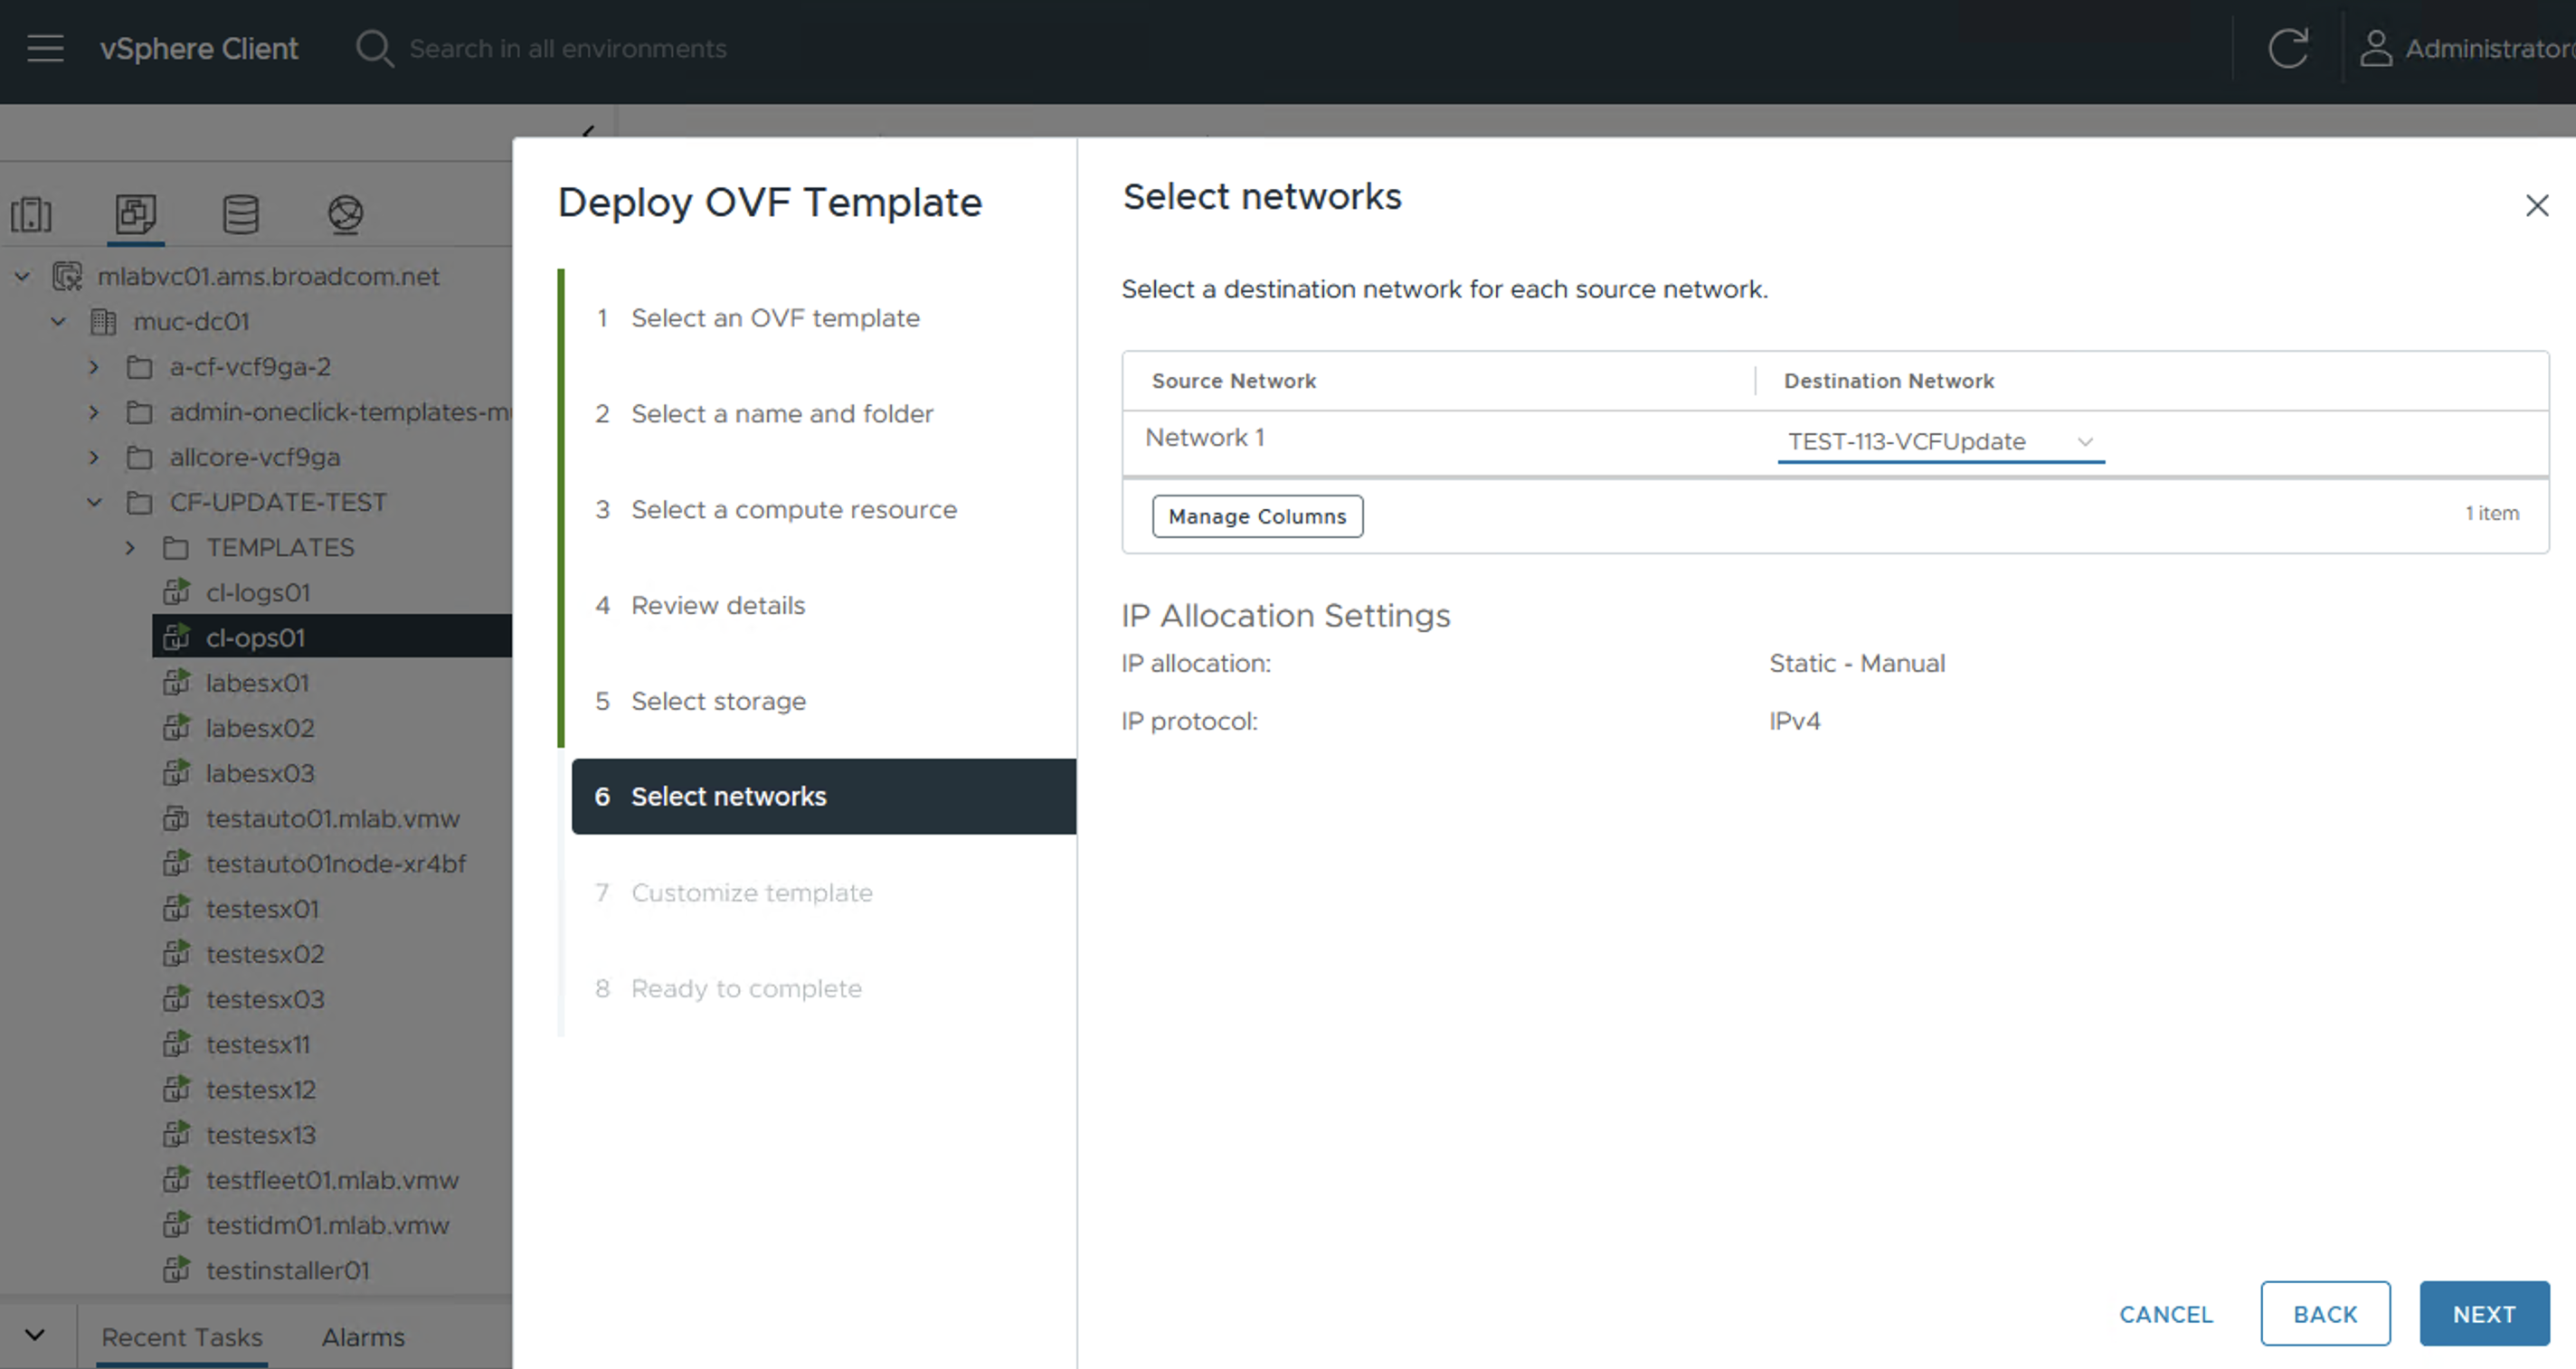This screenshot has height=1369, width=2576.
Task: Switch to VMs and Templates view icon
Action: [136, 214]
